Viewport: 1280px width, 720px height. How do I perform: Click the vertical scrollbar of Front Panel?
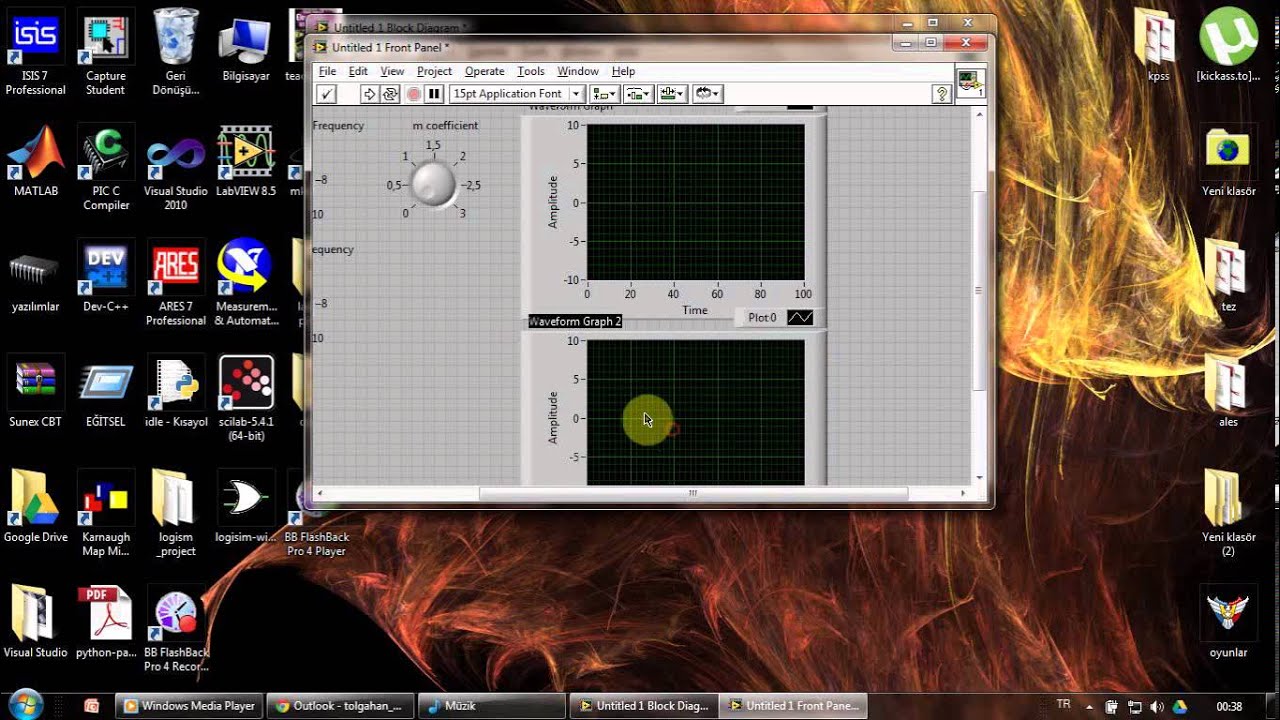point(980,290)
